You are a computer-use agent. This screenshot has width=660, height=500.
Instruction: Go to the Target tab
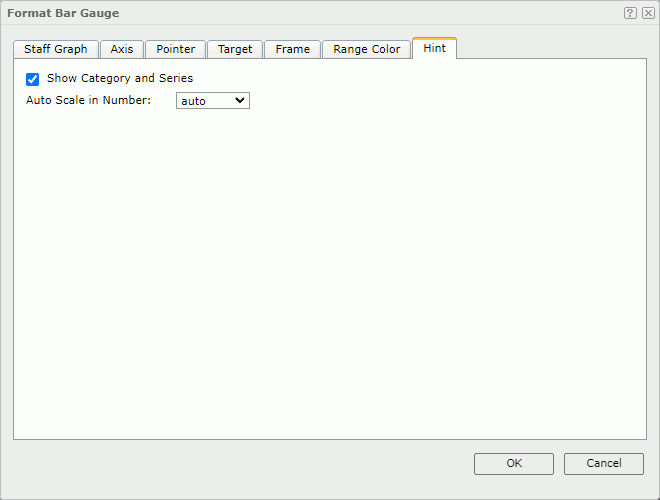235,49
